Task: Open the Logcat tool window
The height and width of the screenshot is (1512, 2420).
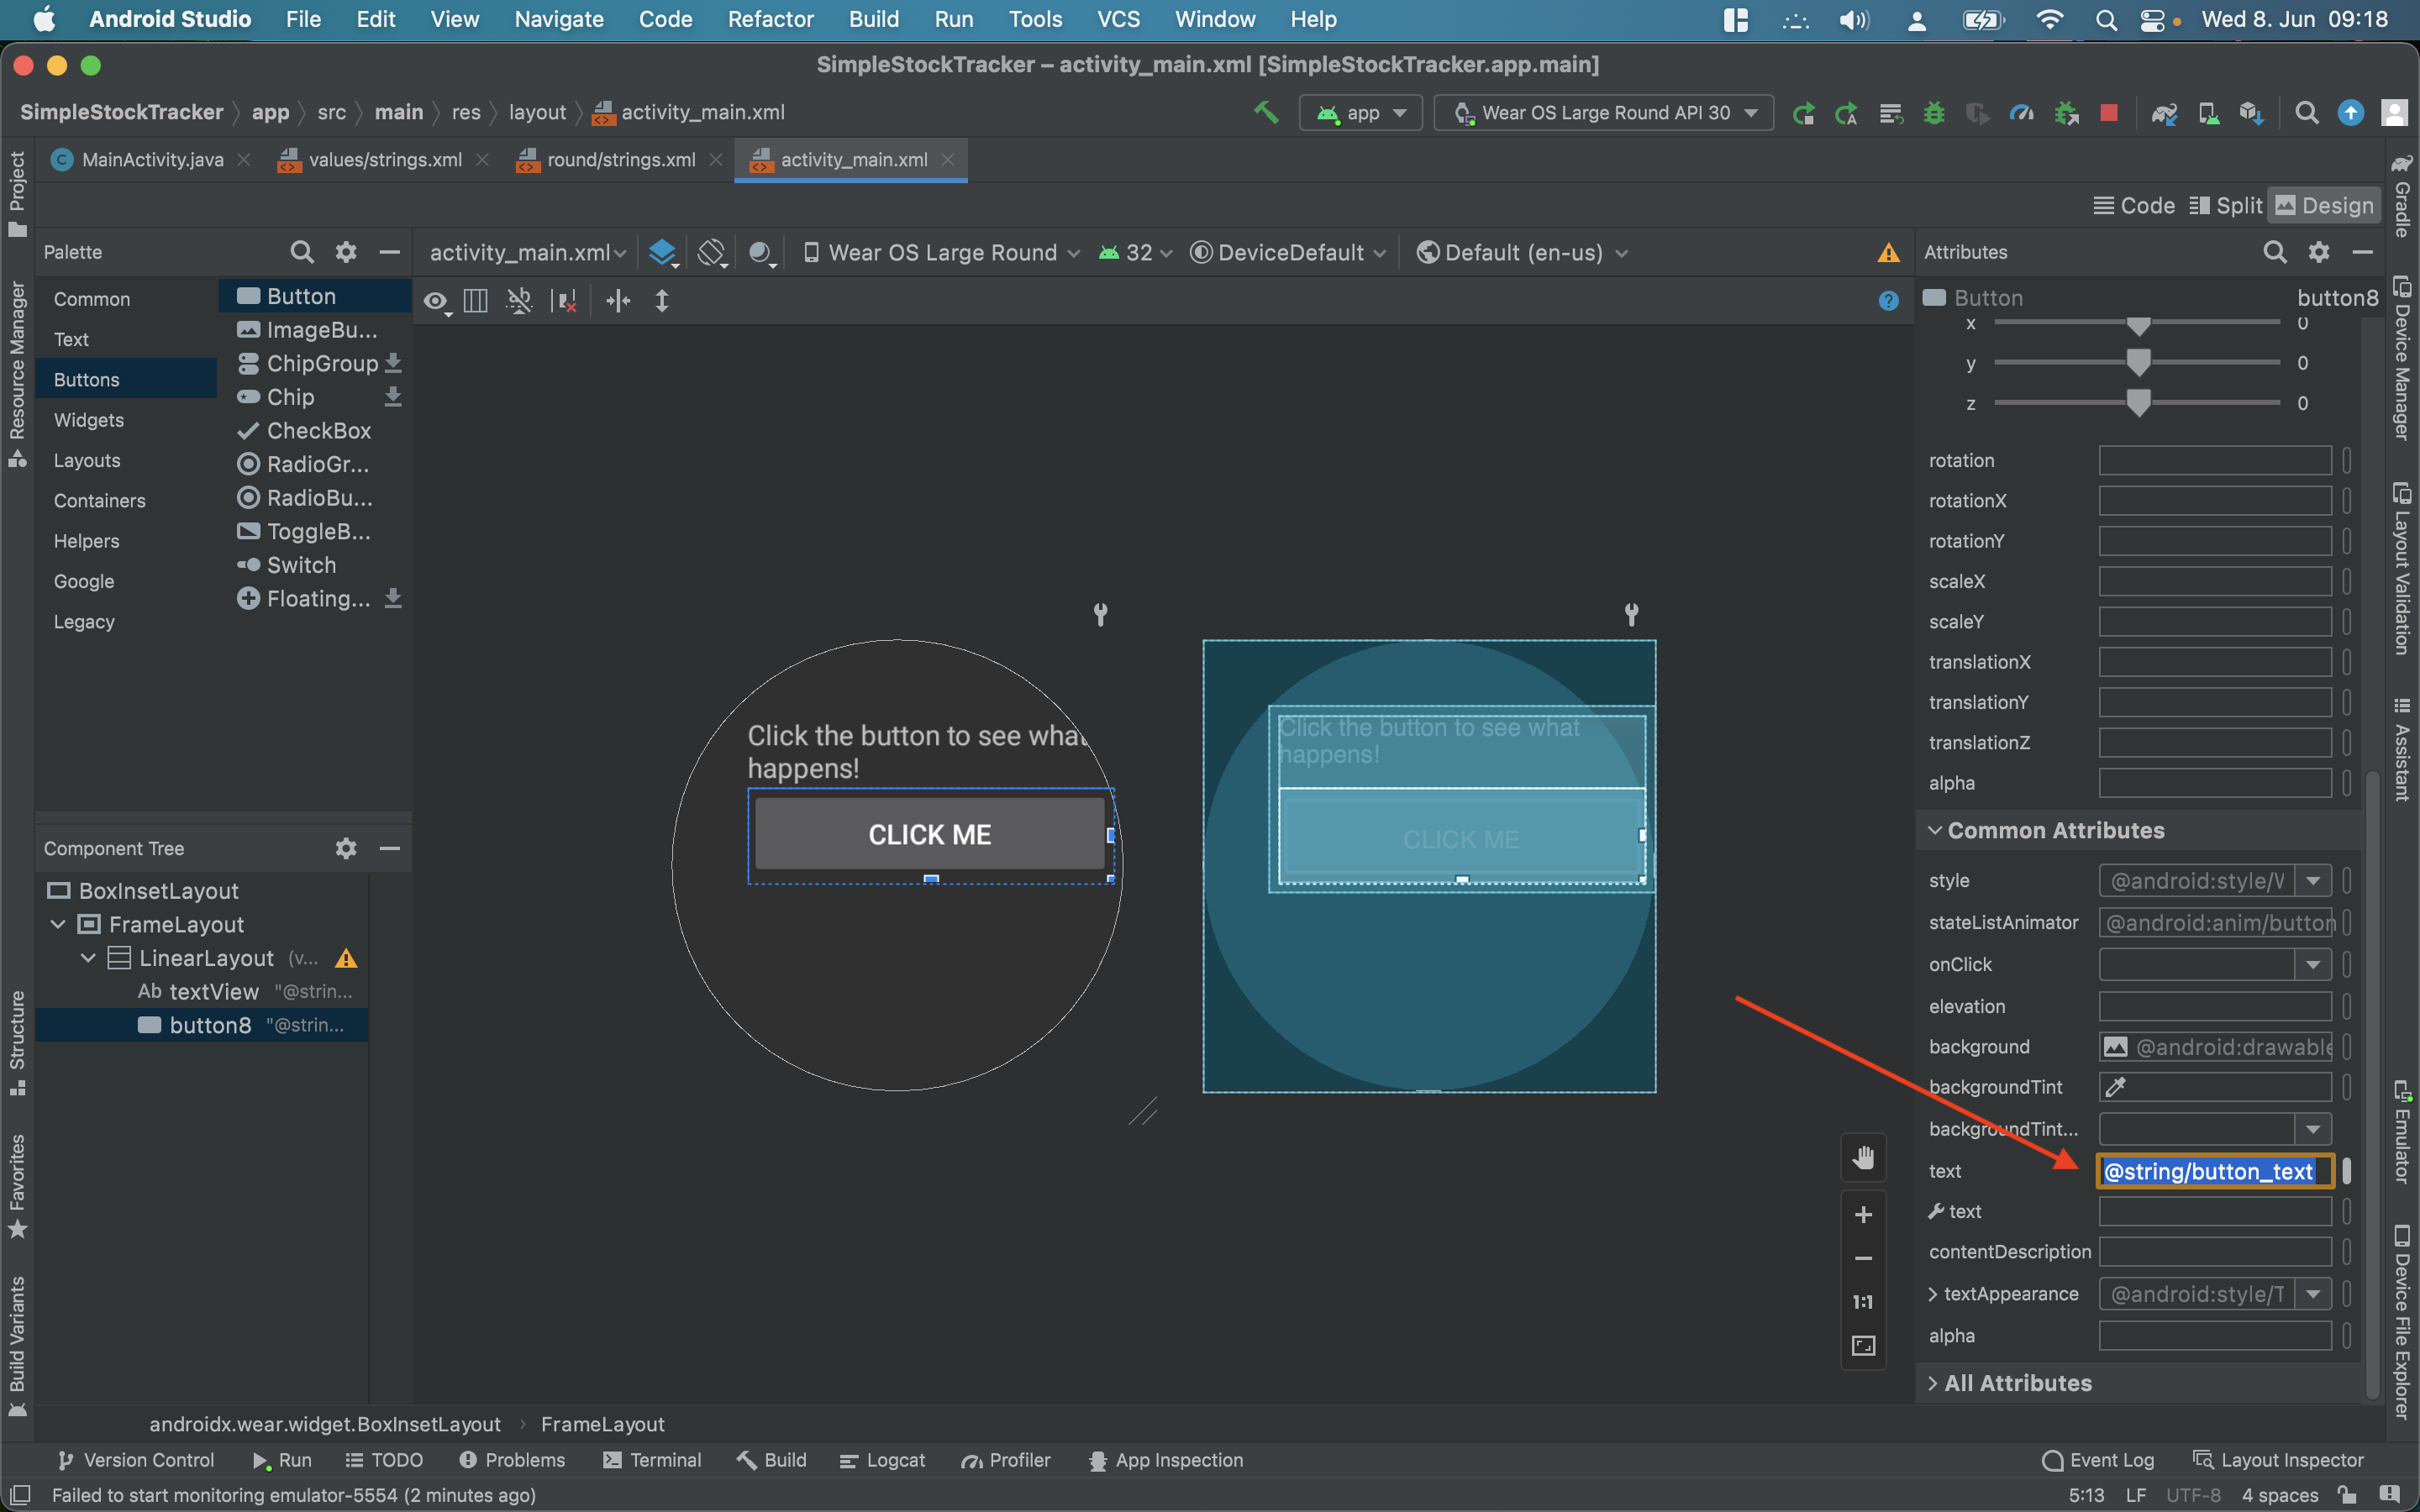Action: 883,1460
